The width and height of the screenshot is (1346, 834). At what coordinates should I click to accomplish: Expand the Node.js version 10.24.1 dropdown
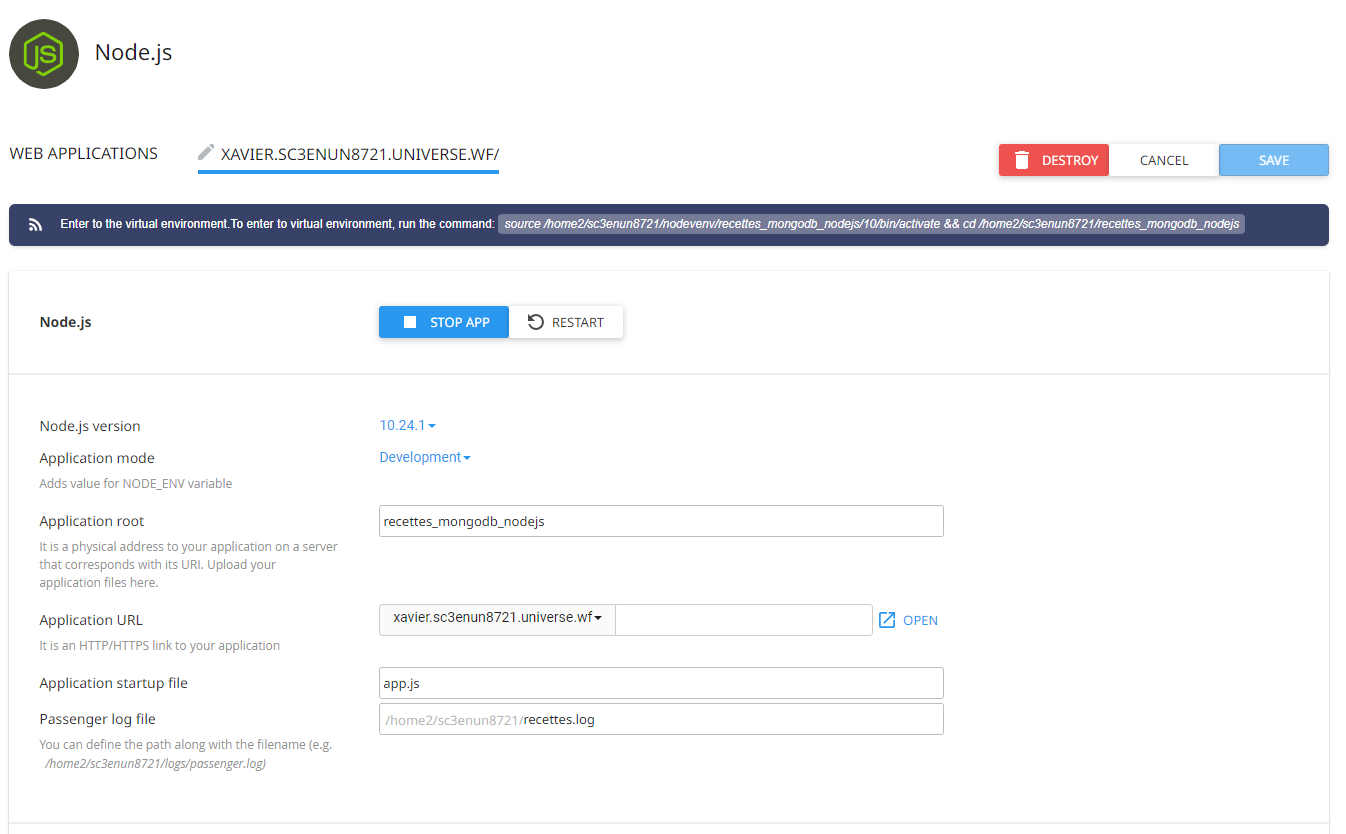coord(407,425)
